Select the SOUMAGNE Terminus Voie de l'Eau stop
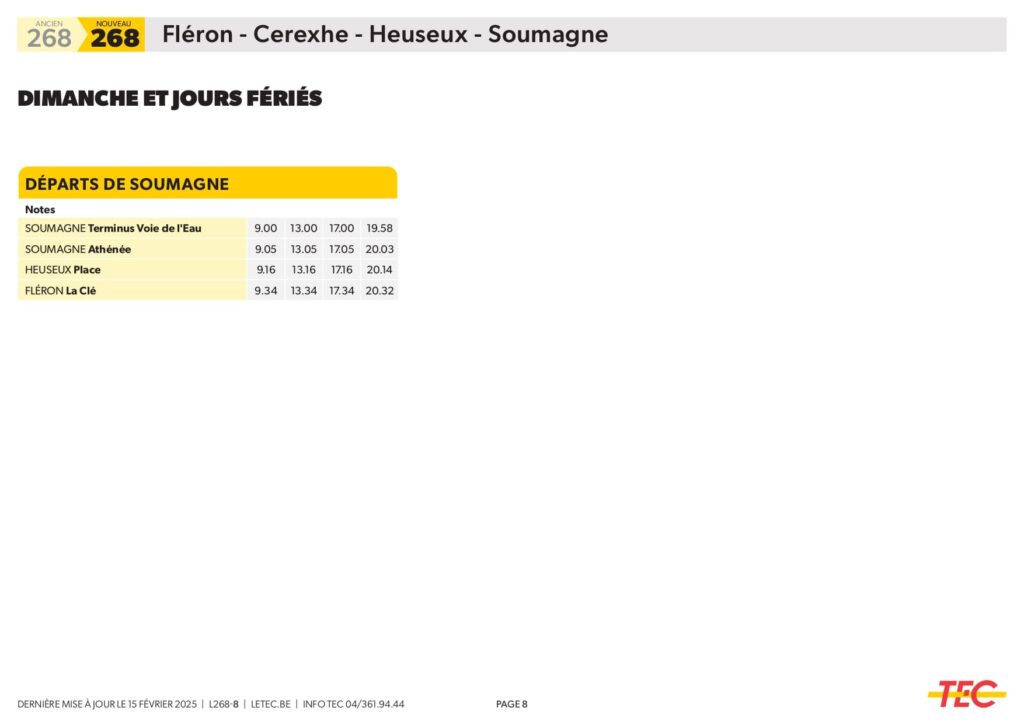Viewport: 1024px width, 725px height. click(x=113, y=229)
